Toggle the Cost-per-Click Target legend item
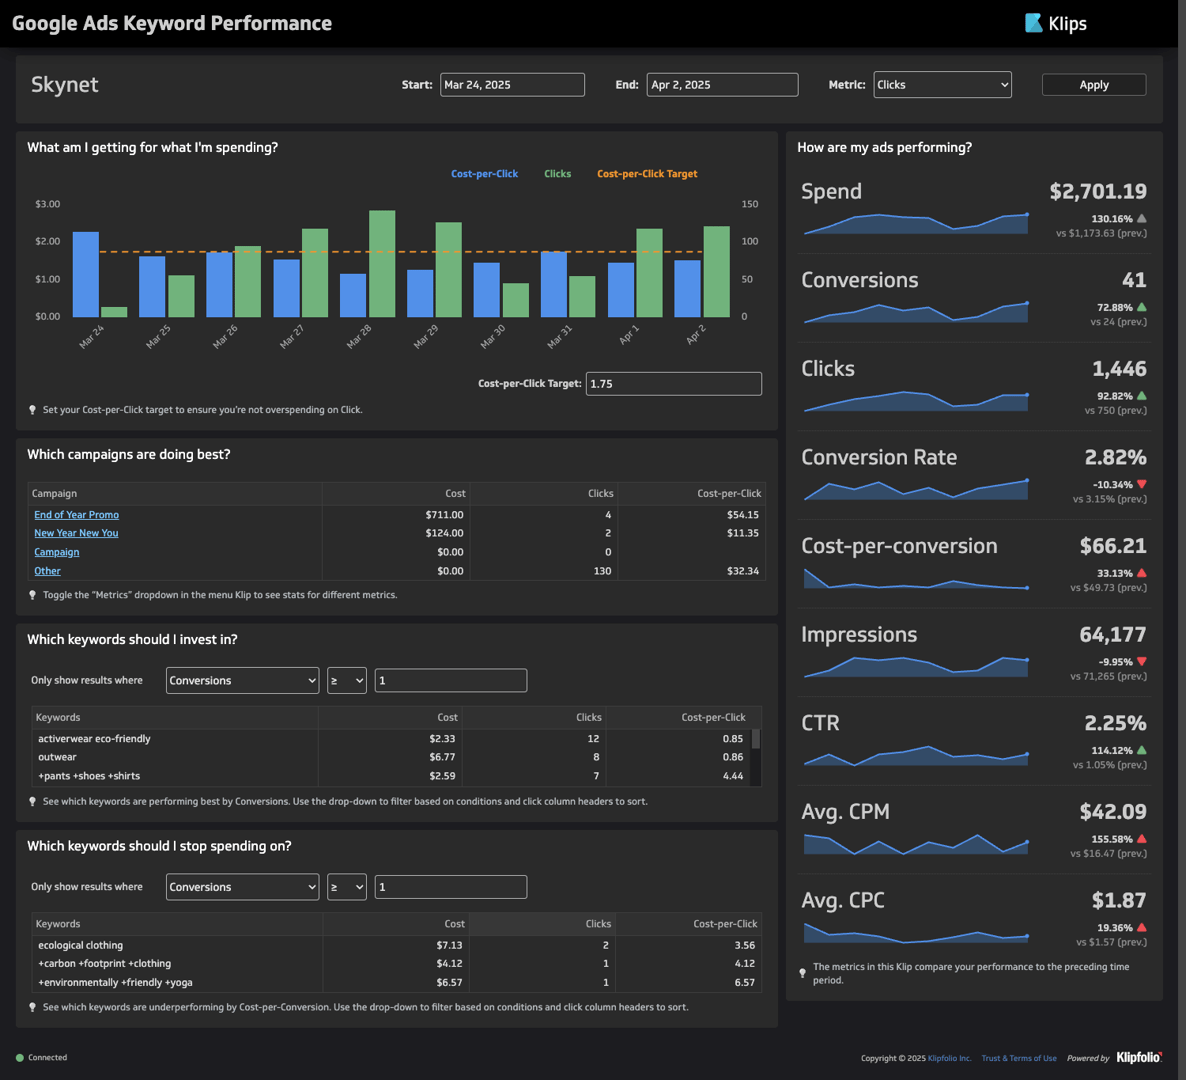1186x1080 pixels. pyautogui.click(x=647, y=173)
